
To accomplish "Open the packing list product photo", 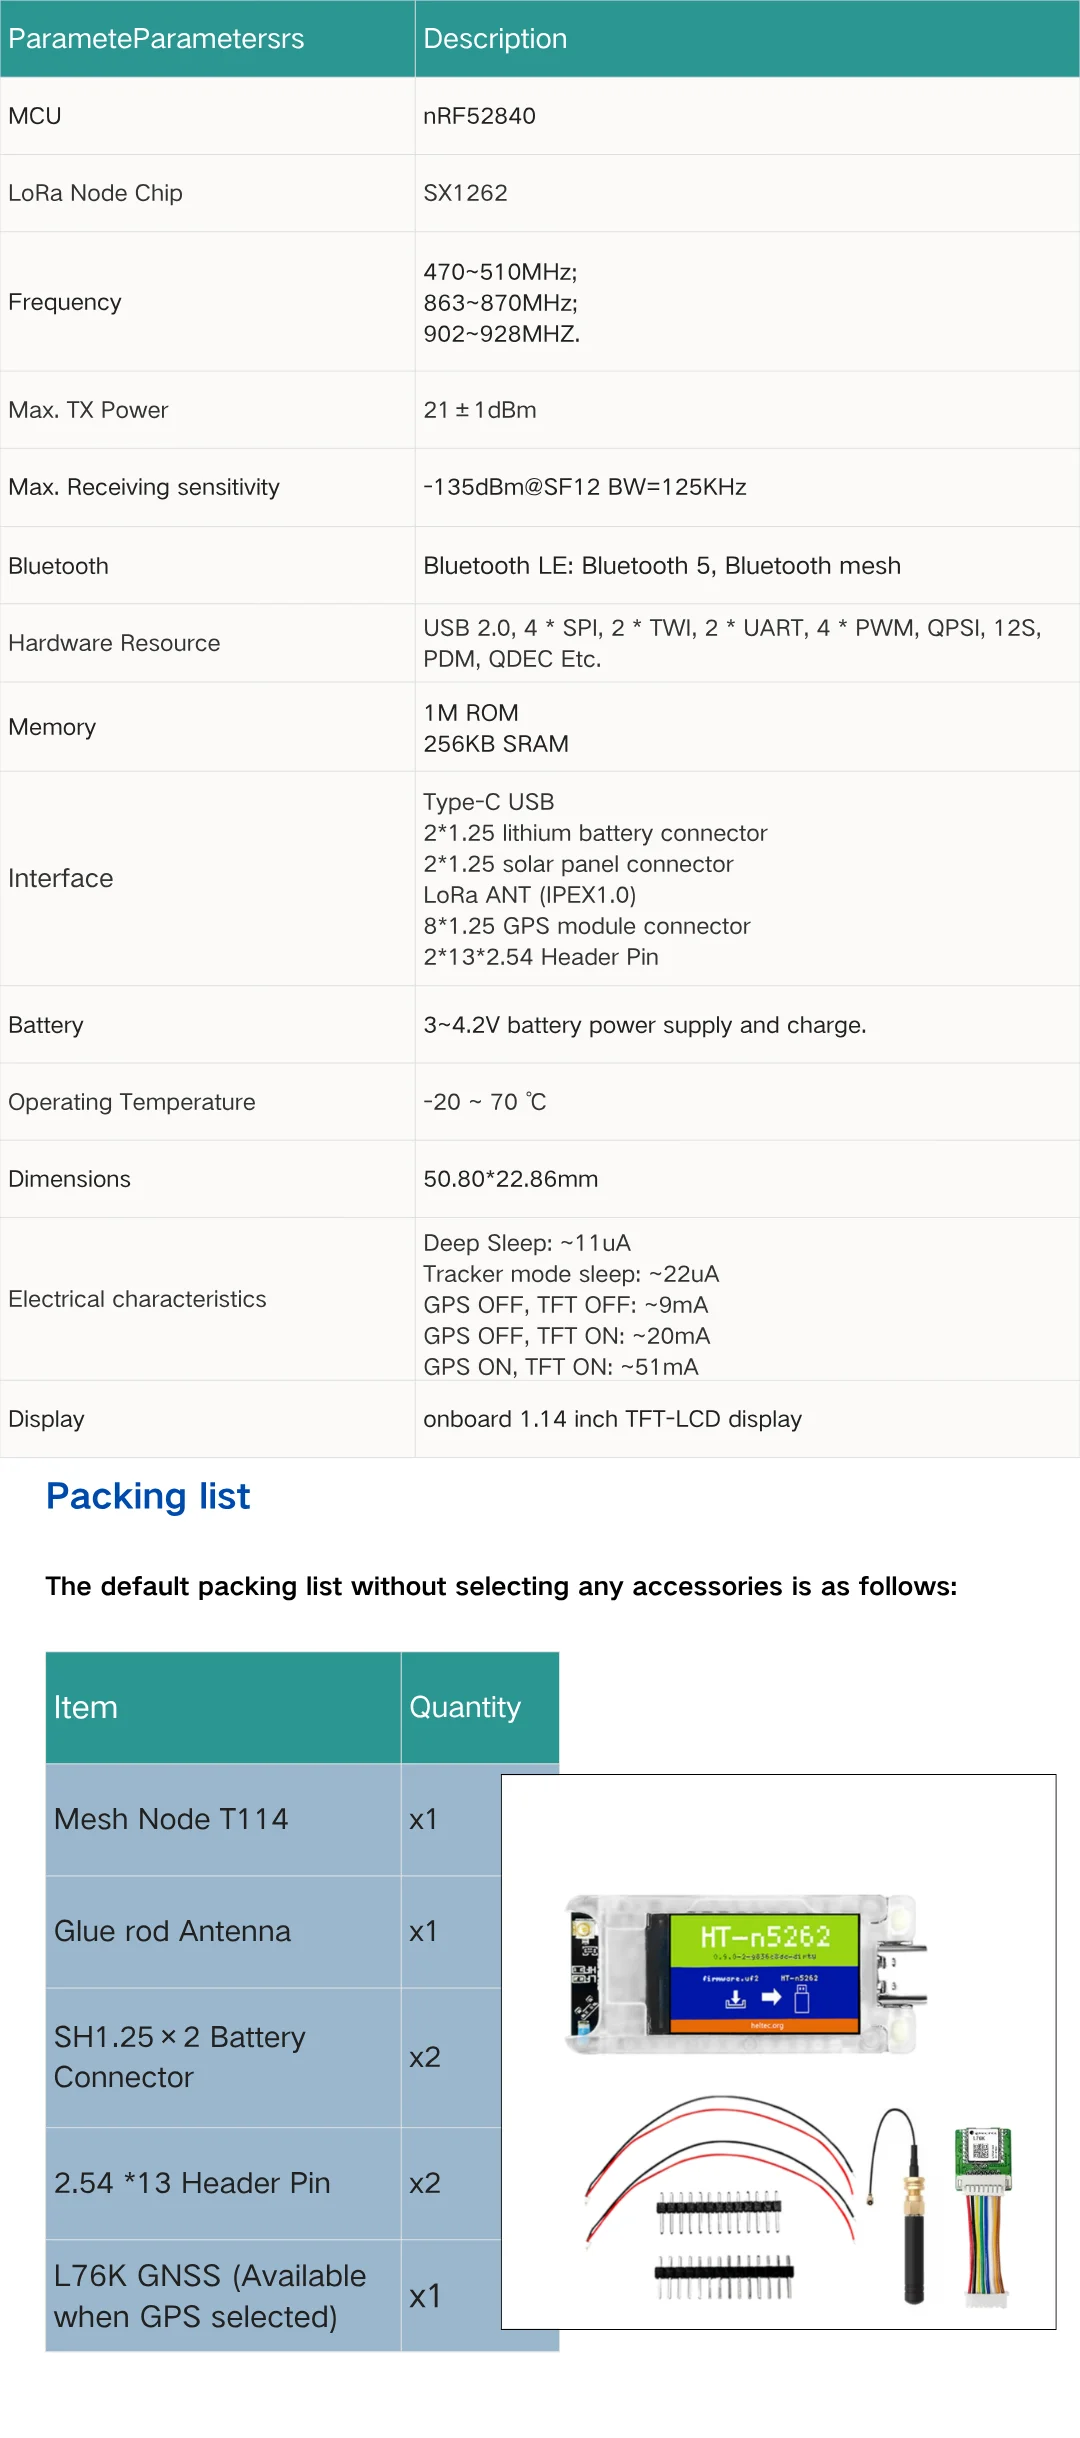I will (x=778, y=2052).
